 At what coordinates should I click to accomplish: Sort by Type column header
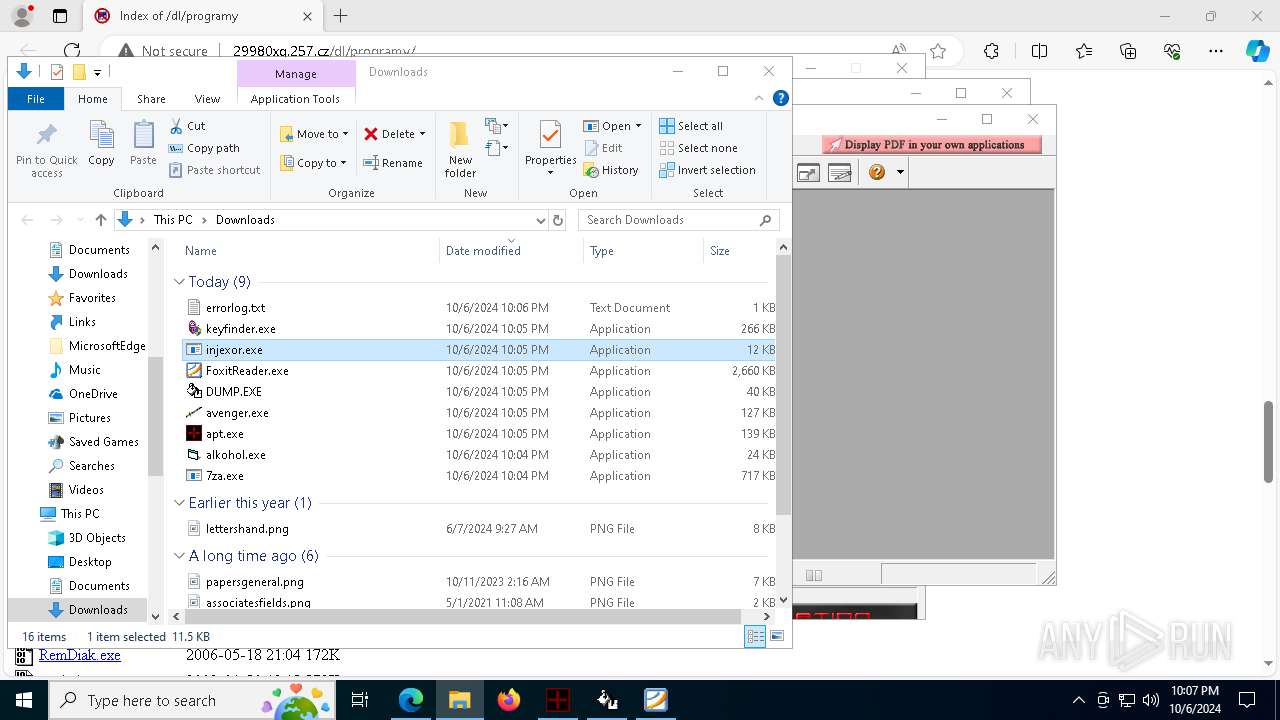[x=642, y=251]
